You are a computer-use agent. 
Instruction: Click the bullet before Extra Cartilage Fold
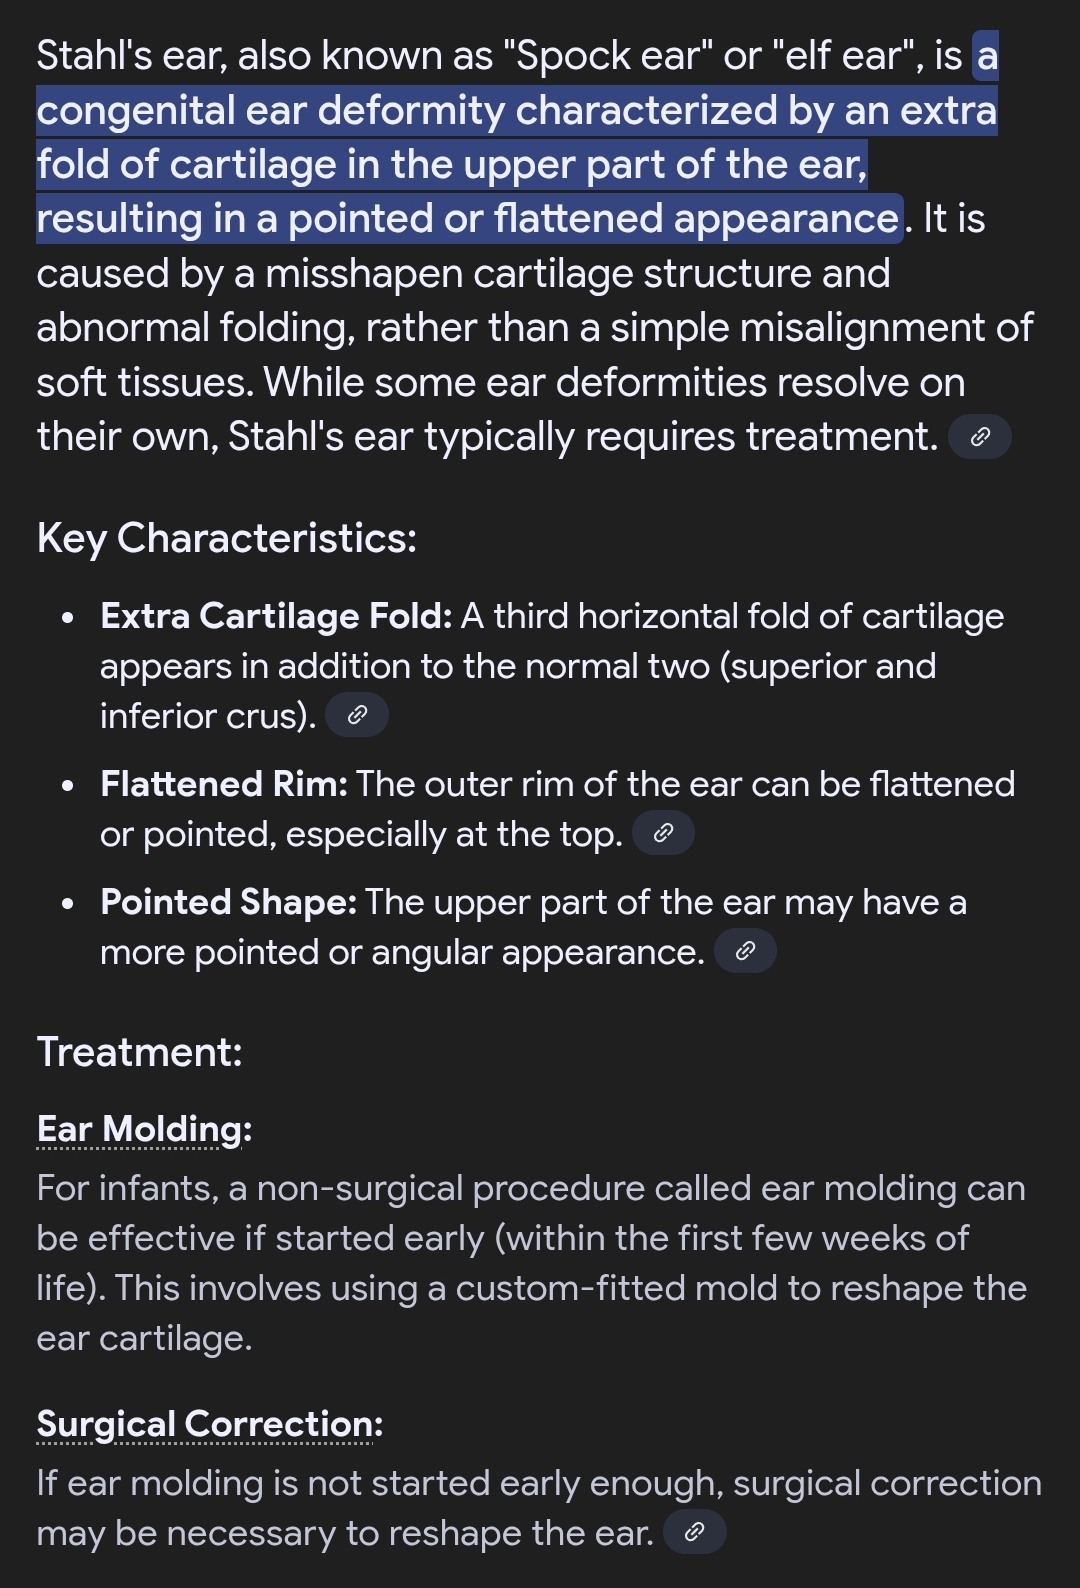tap(68, 618)
